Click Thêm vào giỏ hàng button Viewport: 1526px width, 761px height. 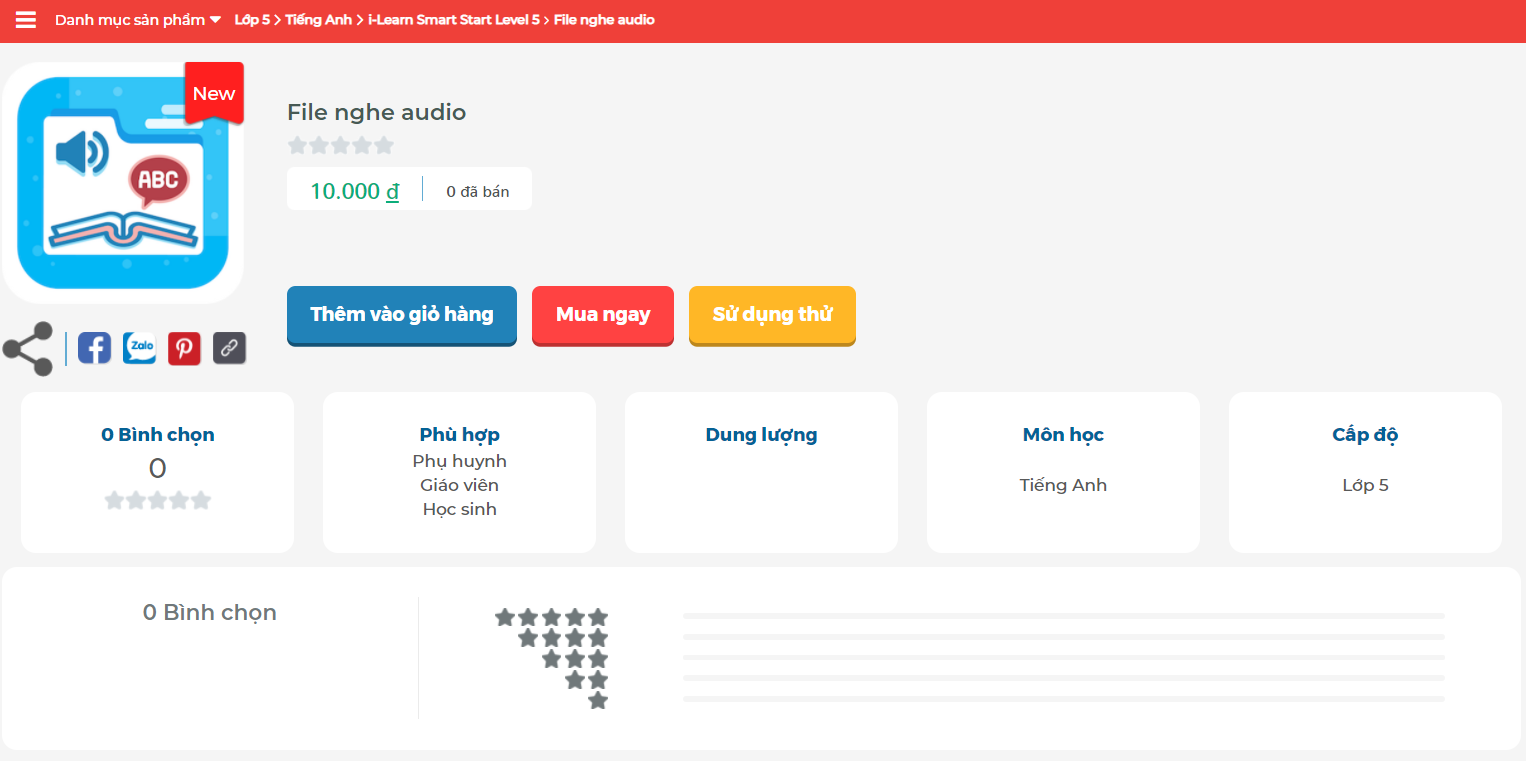coord(402,315)
